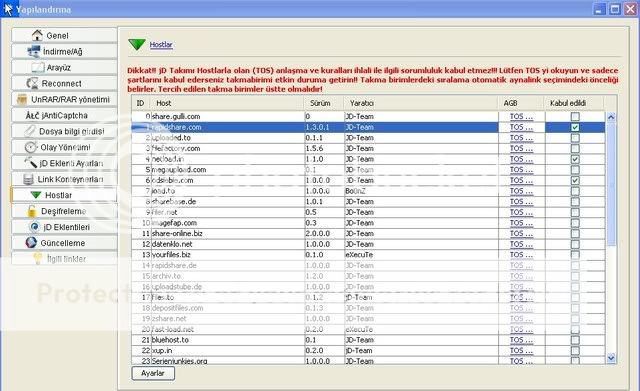This screenshot has width=640, height=391.
Task: Open the TOS link for yourfiles.biz
Action: point(521,255)
